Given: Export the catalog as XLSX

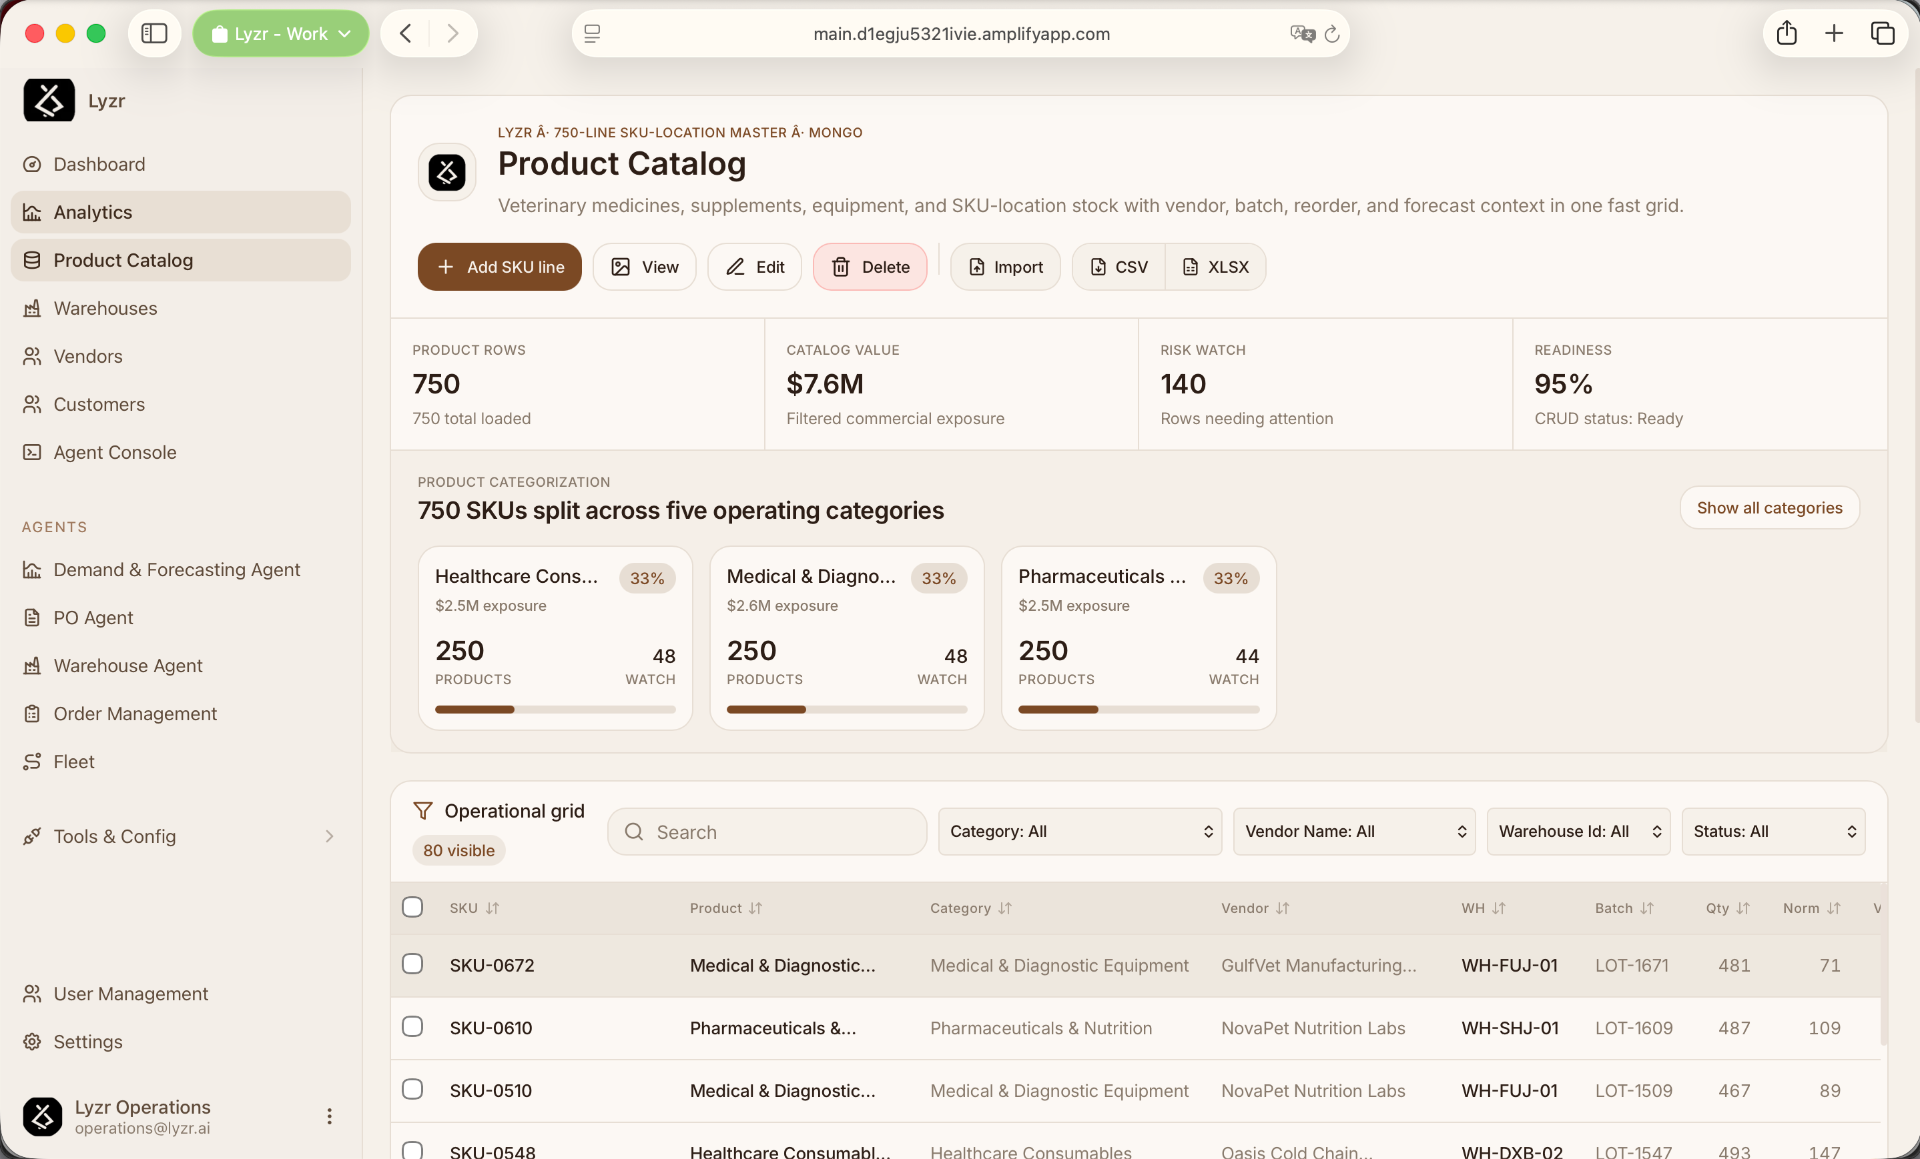Looking at the screenshot, I should coord(1216,267).
